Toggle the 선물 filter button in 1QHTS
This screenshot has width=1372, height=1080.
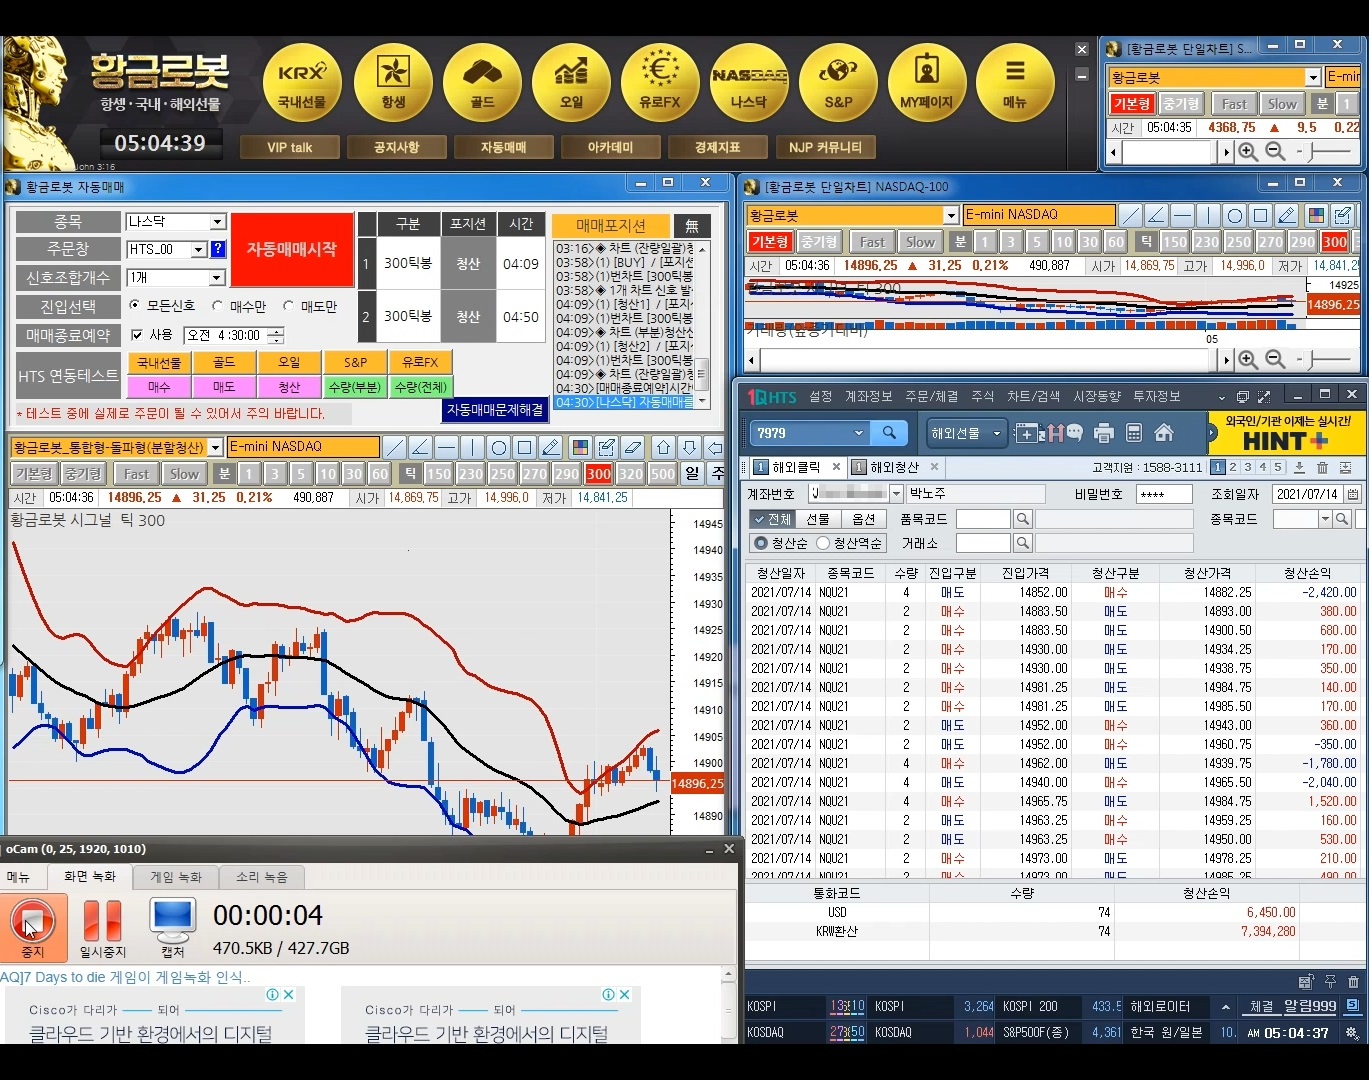pos(818,519)
